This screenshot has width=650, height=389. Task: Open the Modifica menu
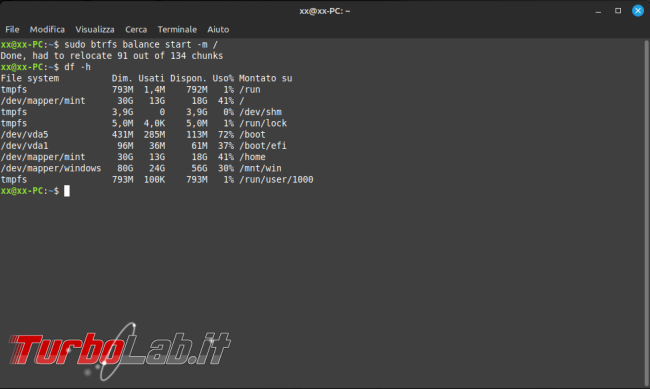click(47, 29)
